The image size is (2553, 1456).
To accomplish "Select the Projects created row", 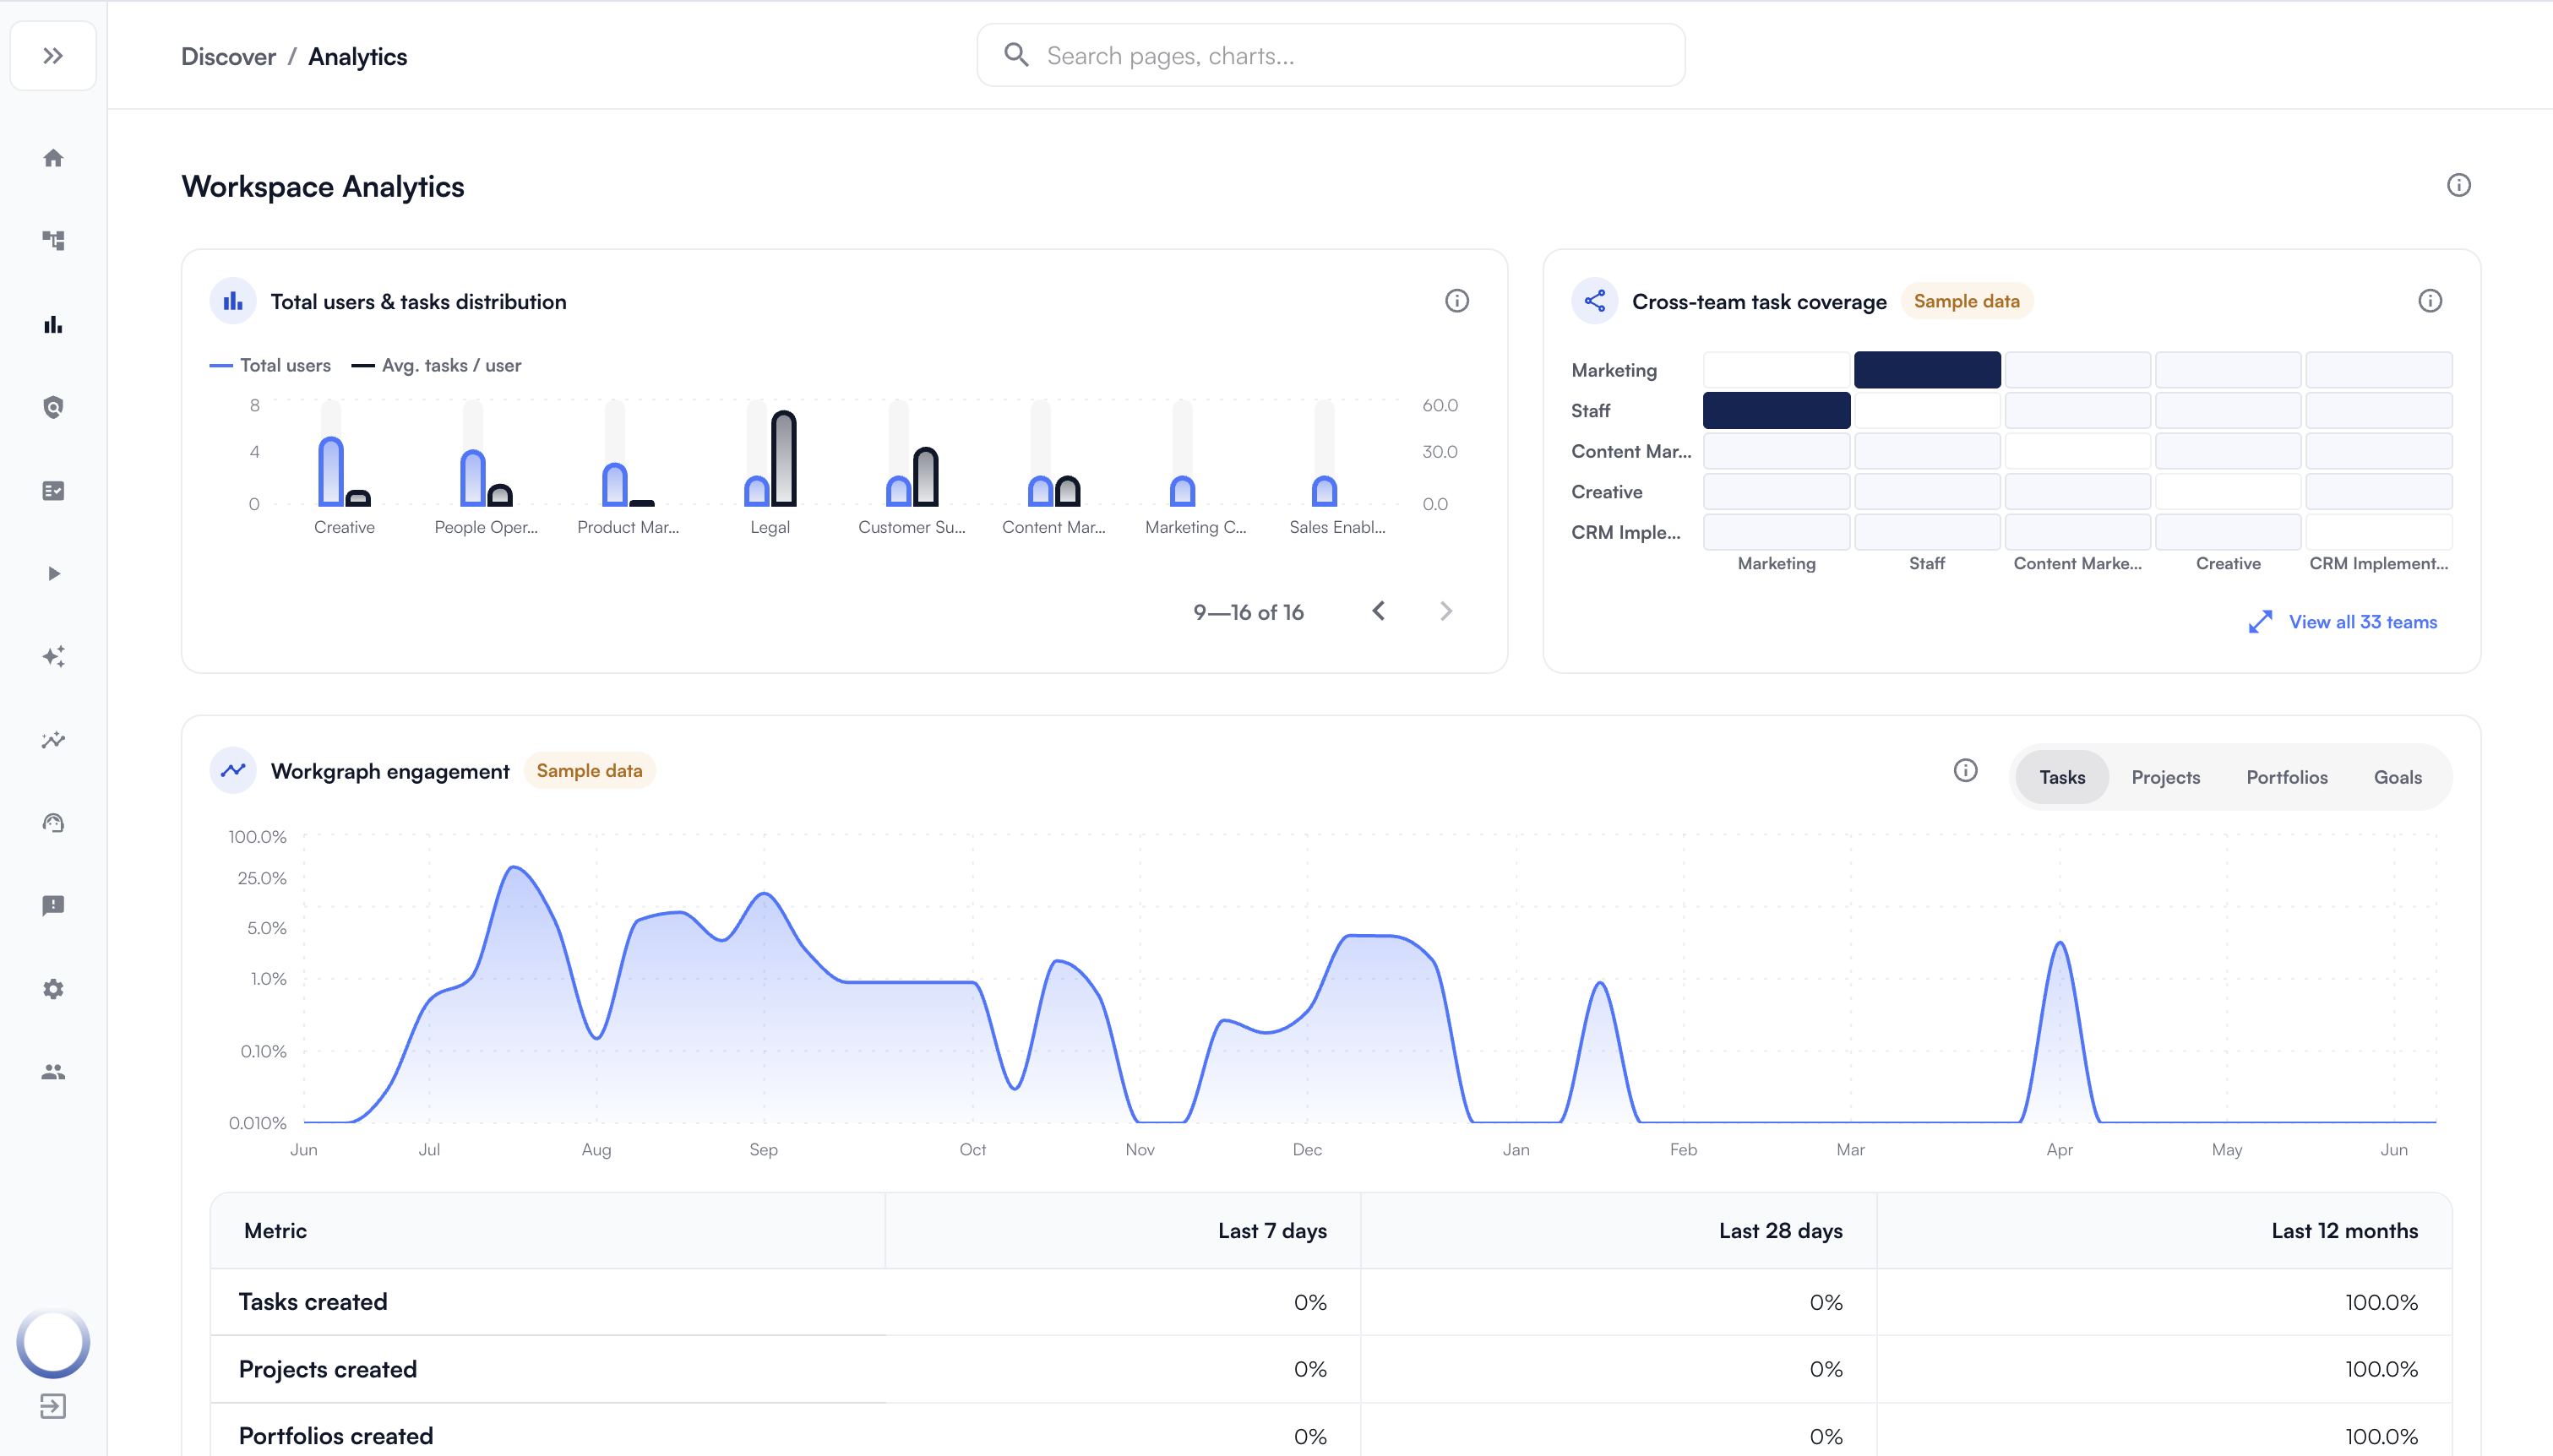I will (x=1331, y=1370).
